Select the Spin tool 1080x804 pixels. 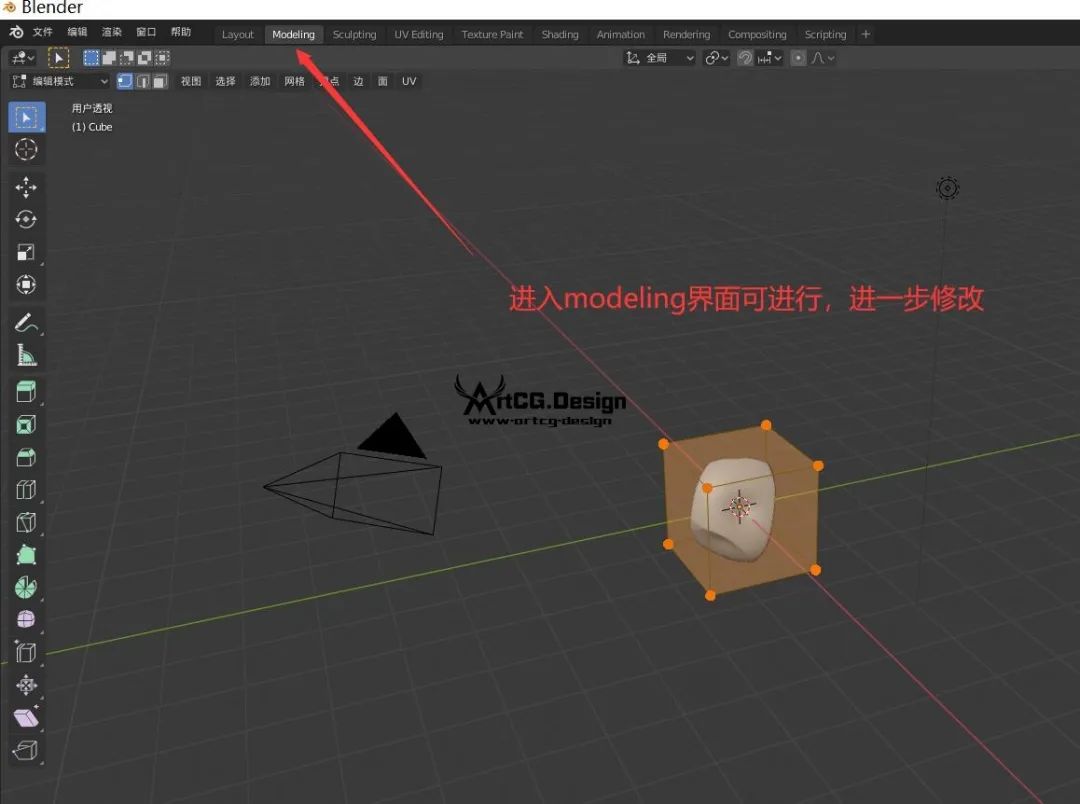tap(26, 587)
